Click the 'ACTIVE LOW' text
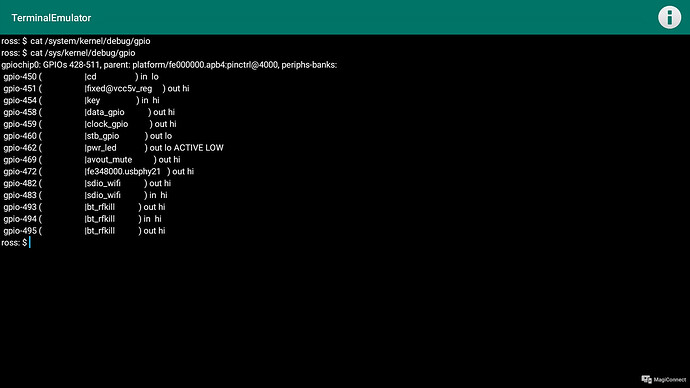 [x=198, y=148]
